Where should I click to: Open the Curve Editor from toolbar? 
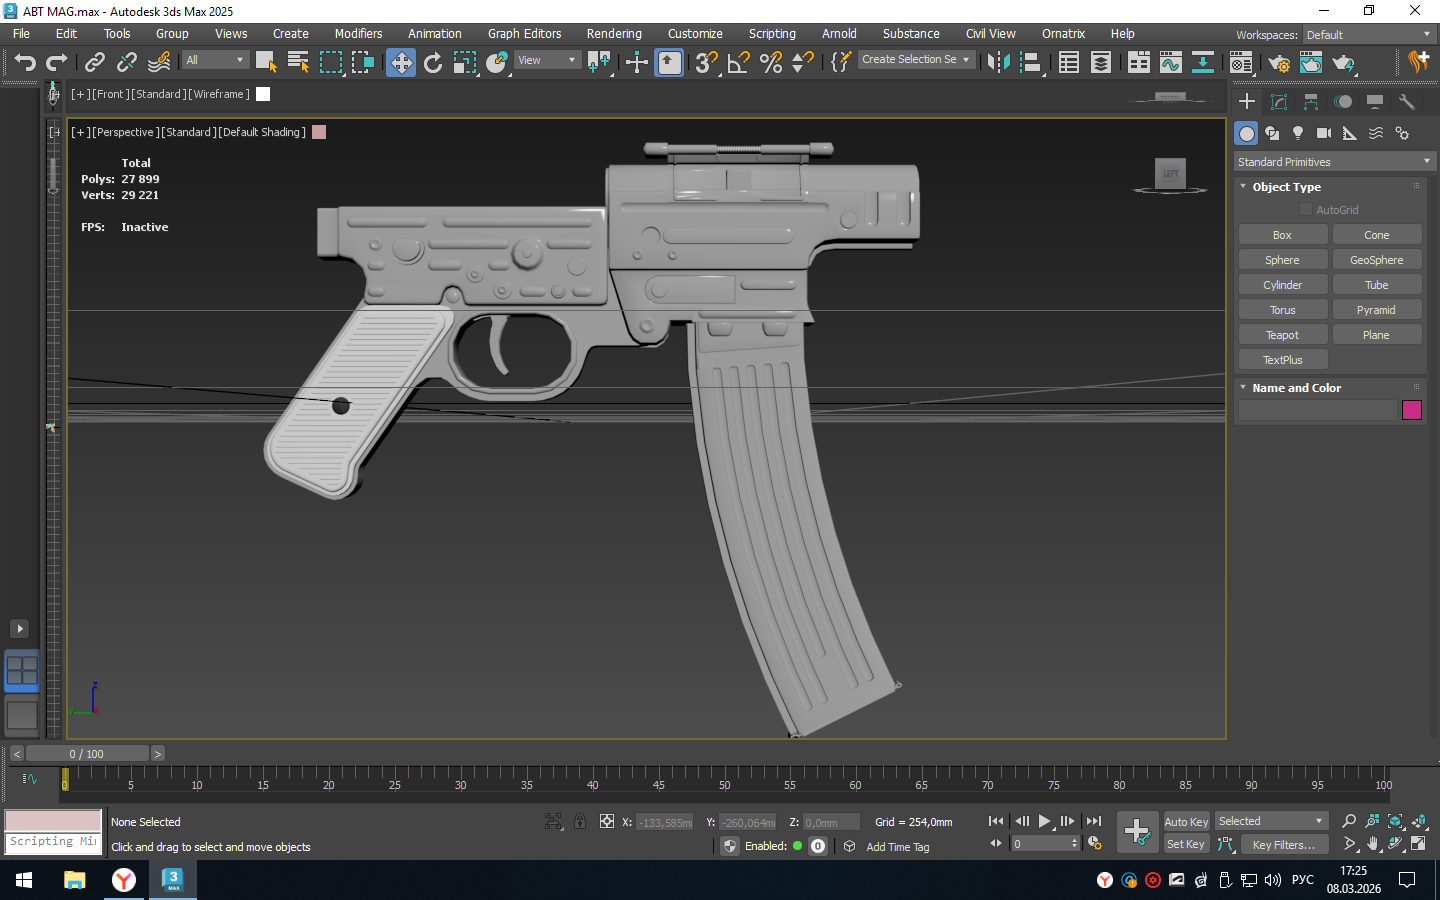tap(1171, 63)
